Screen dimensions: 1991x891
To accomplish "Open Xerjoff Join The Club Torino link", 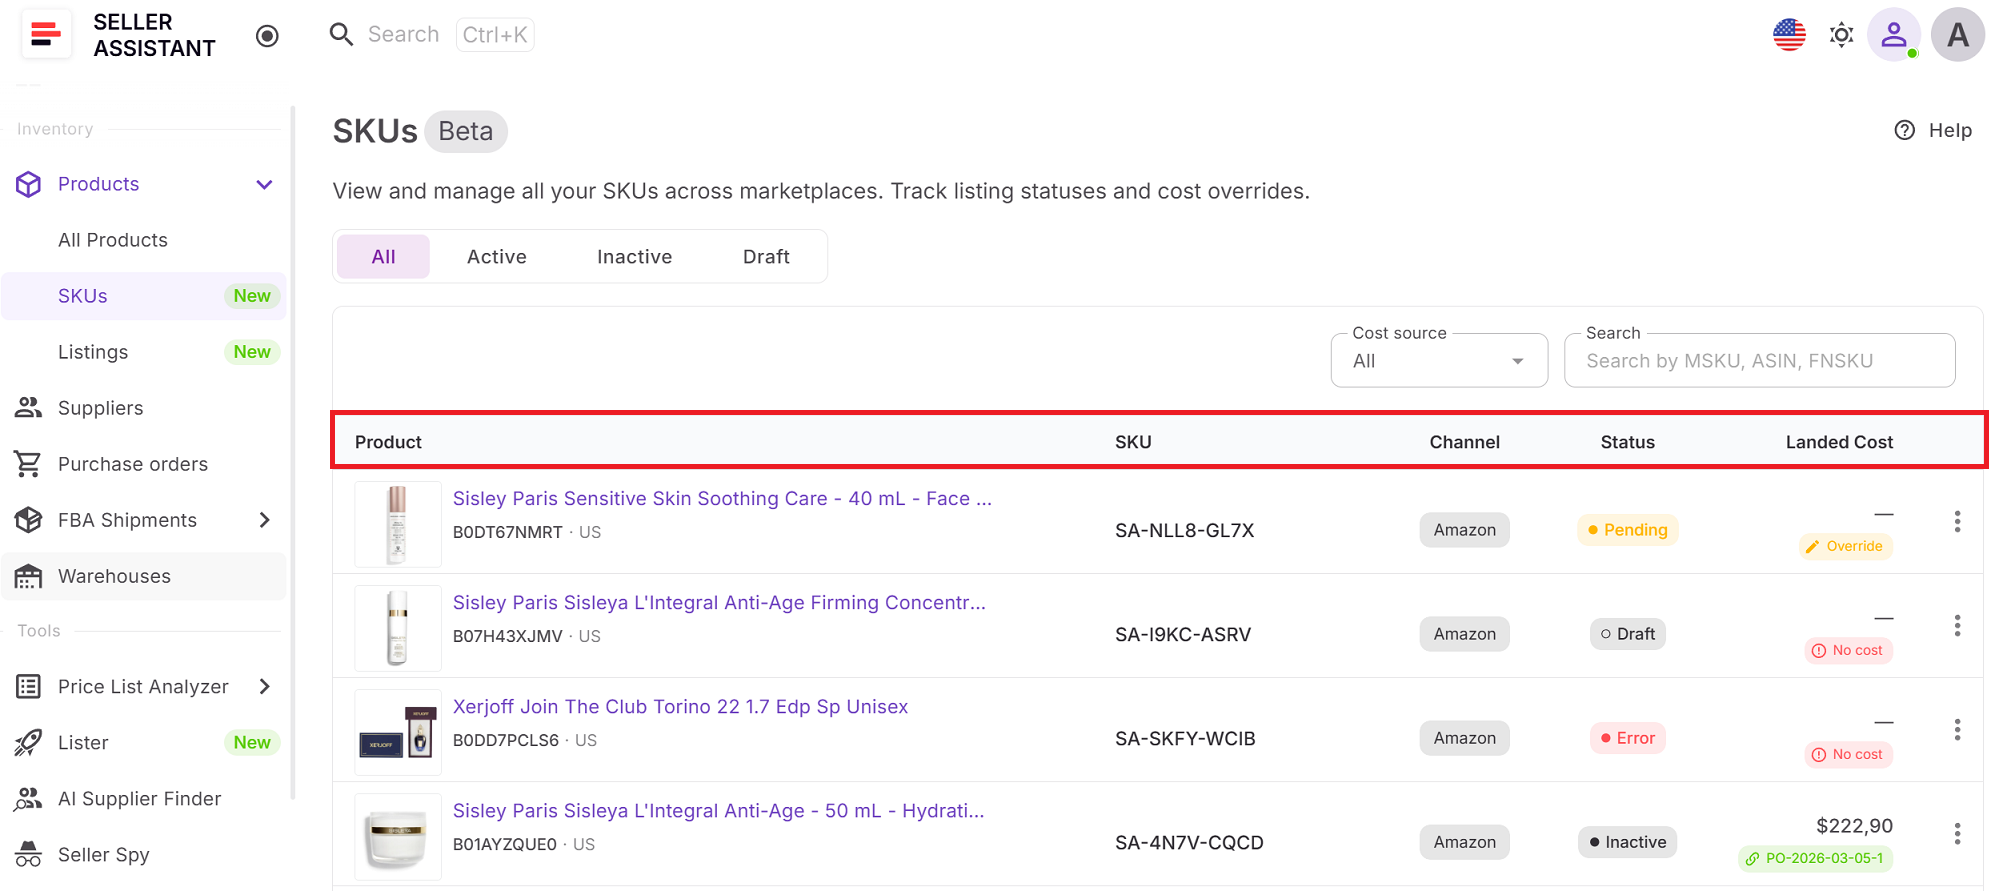I will click(x=680, y=707).
